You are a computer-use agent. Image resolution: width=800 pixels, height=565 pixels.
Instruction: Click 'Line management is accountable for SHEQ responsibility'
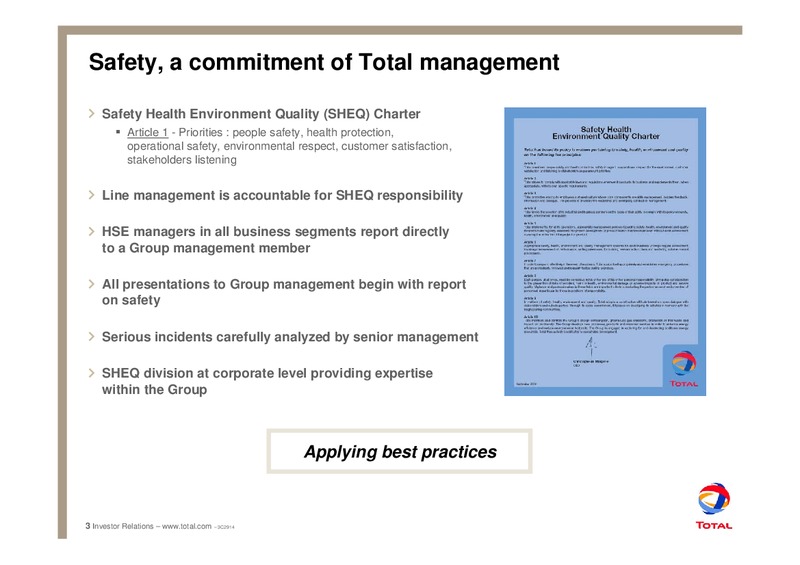(x=282, y=195)
